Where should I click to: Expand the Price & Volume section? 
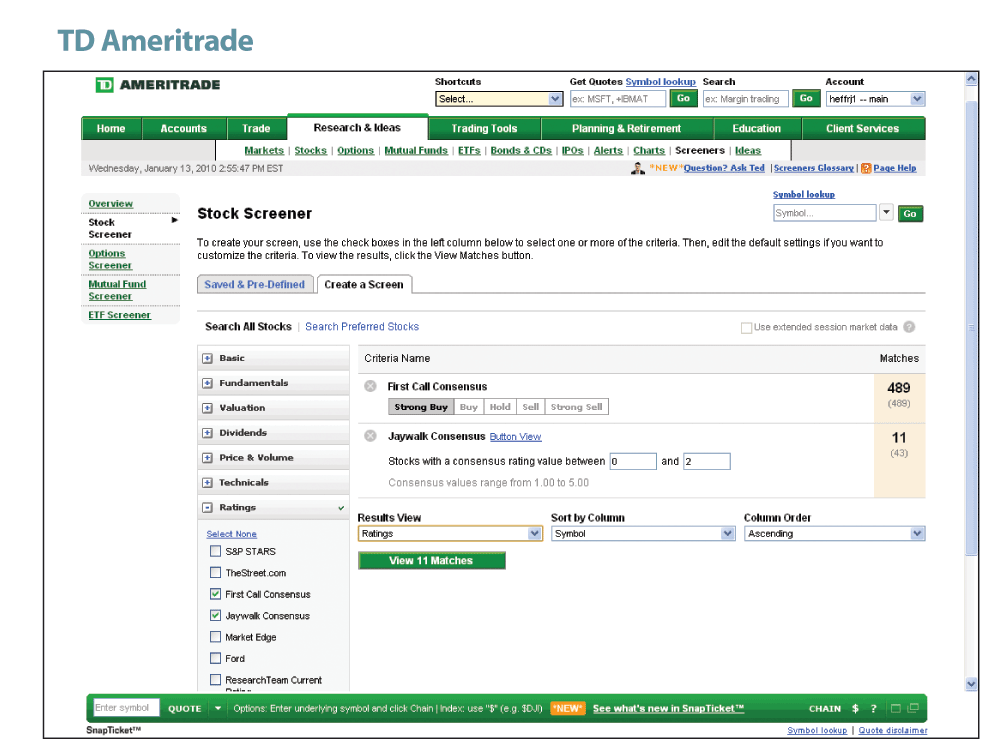tap(207, 458)
